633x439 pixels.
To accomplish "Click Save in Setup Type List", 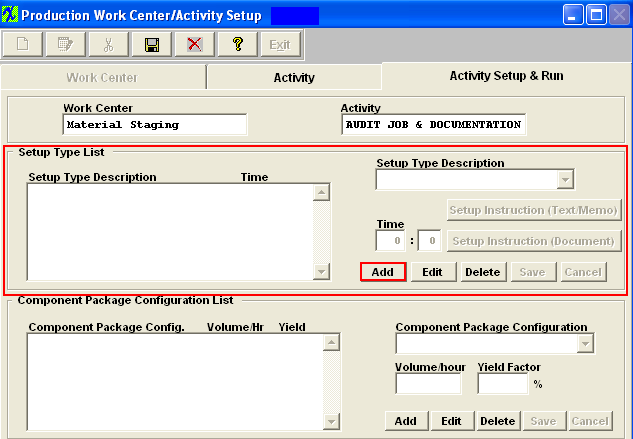I will point(533,272).
